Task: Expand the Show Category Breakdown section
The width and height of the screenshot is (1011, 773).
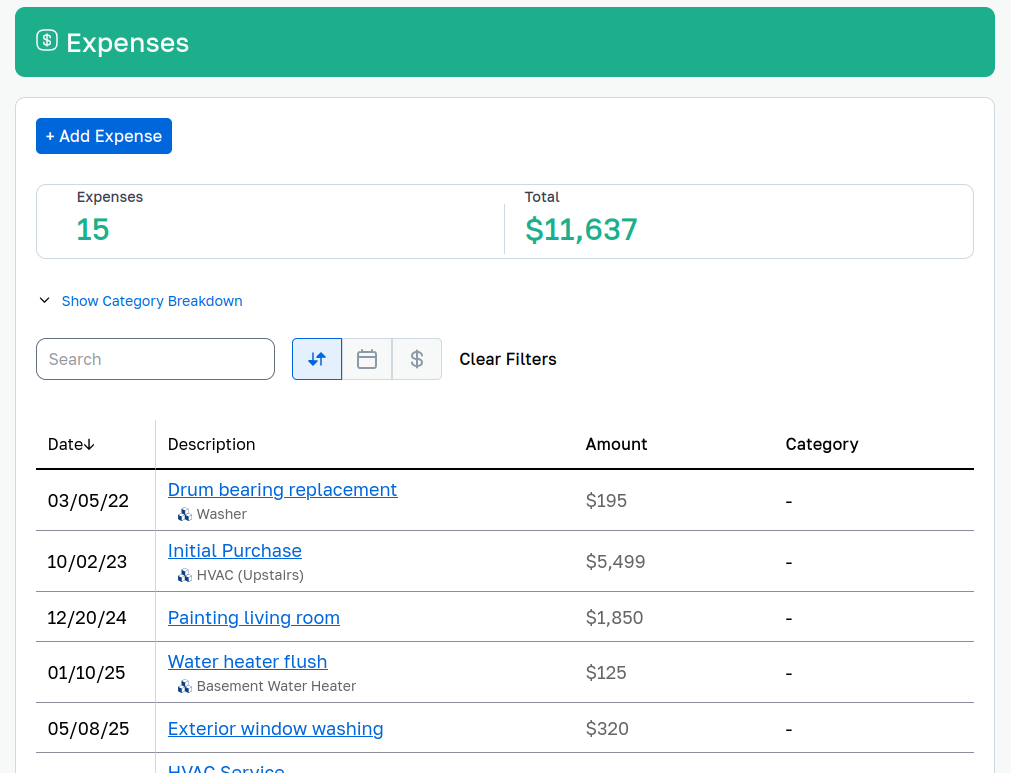Action: pyautogui.click(x=151, y=300)
